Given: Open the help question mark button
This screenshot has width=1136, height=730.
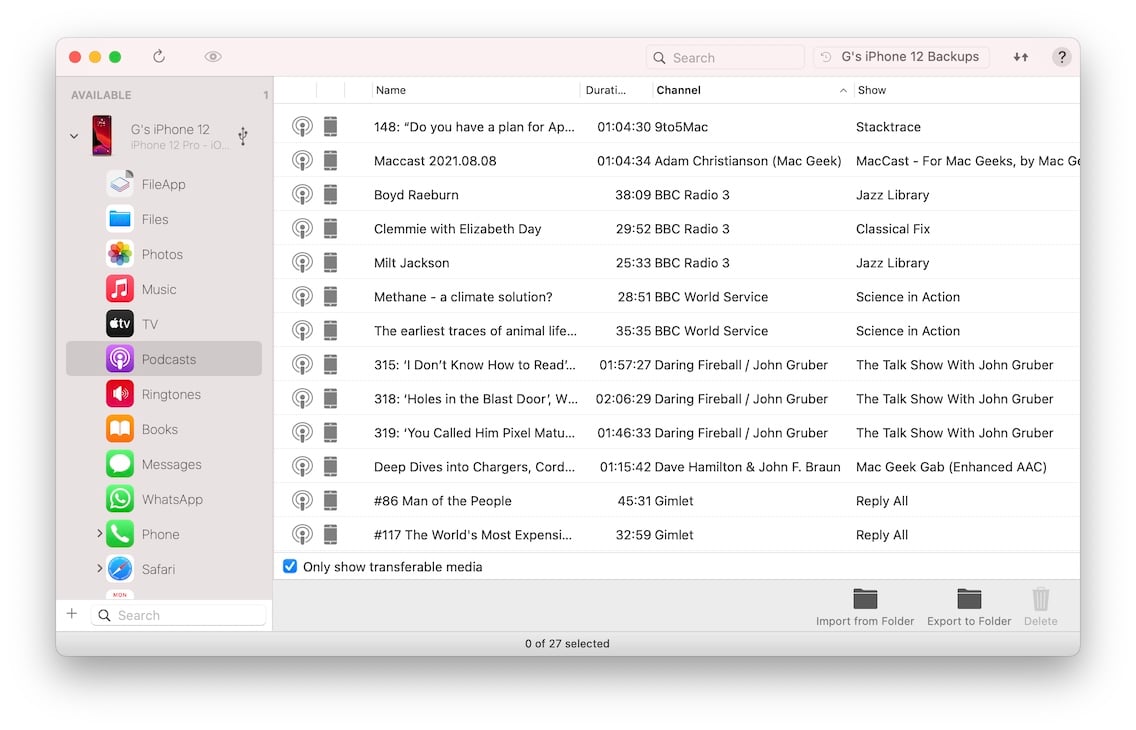Looking at the screenshot, I should [x=1061, y=56].
